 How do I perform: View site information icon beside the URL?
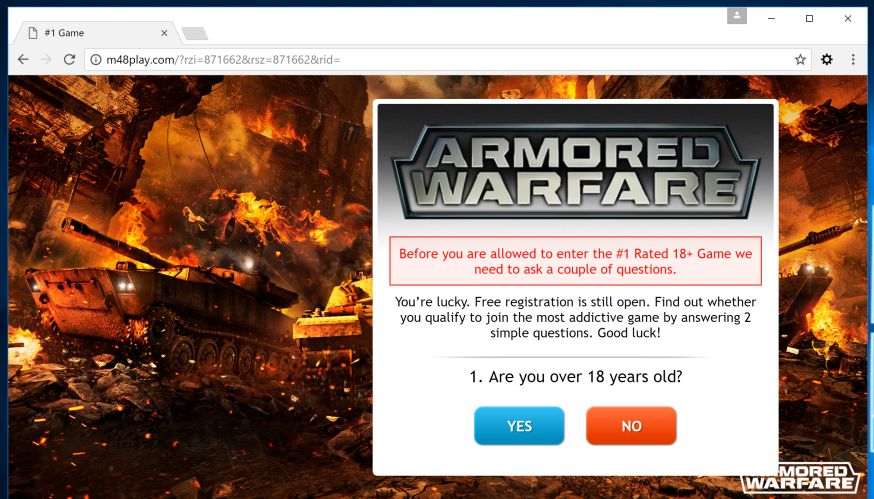point(96,60)
